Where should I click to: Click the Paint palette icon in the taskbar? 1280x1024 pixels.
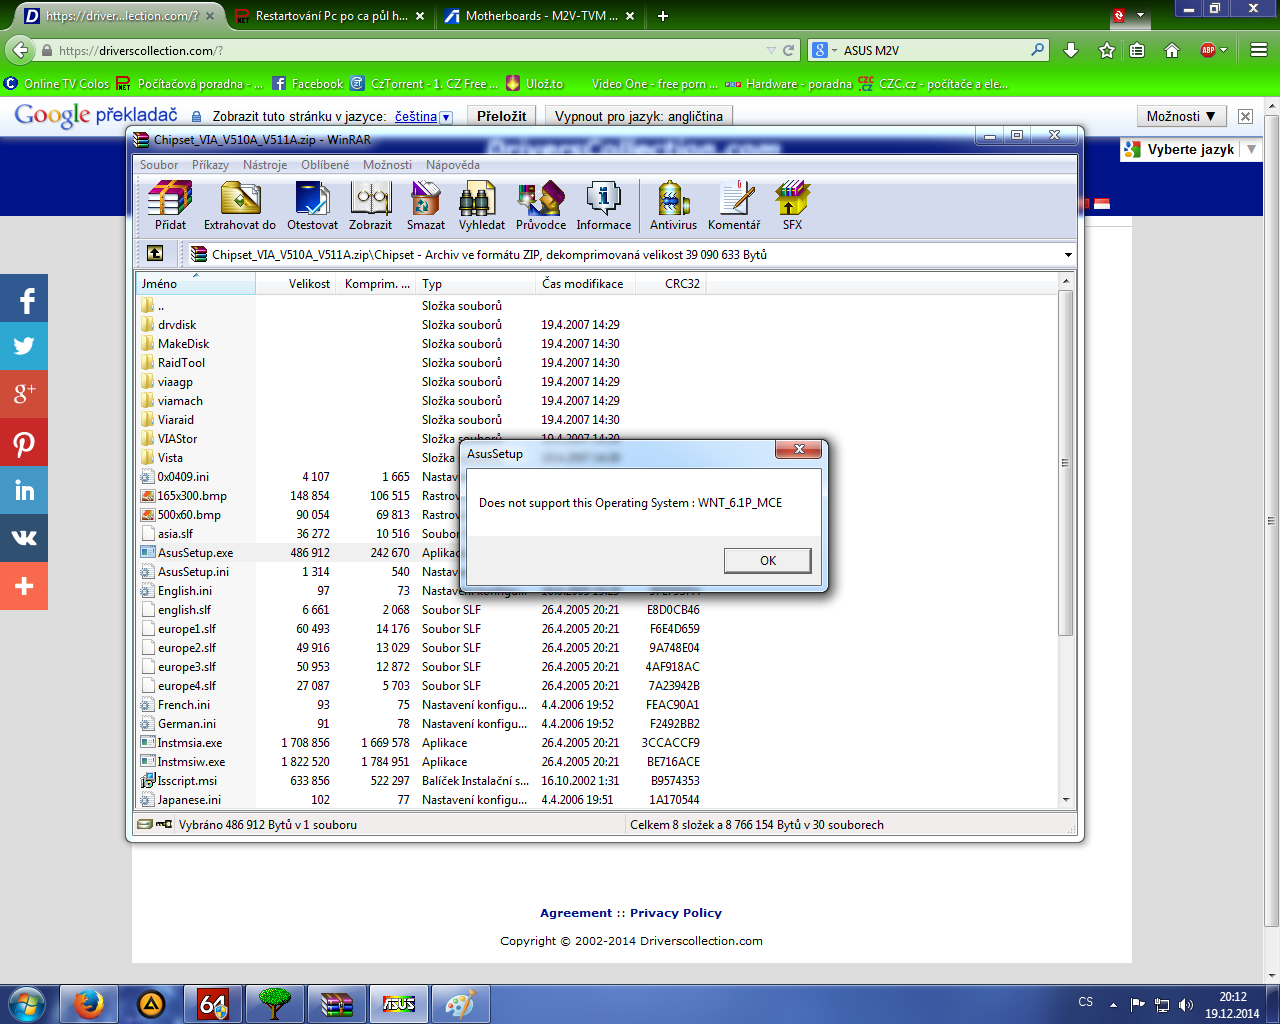pyautogui.click(x=461, y=1003)
